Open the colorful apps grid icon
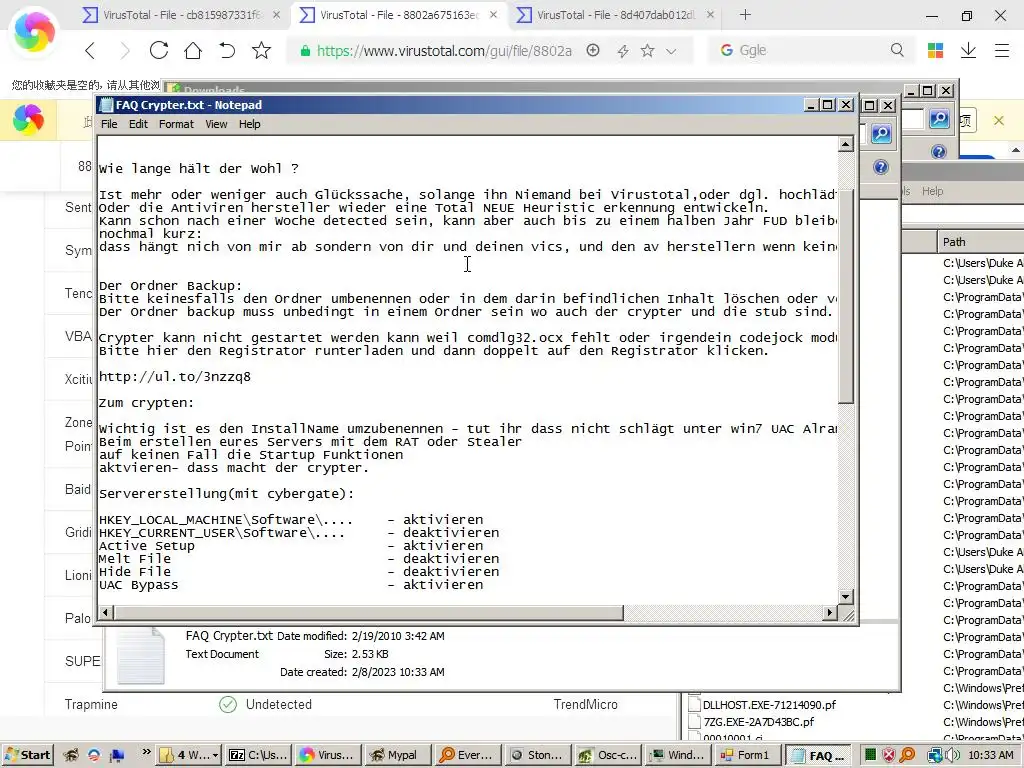Viewport: 1024px width, 768px height. click(x=935, y=50)
